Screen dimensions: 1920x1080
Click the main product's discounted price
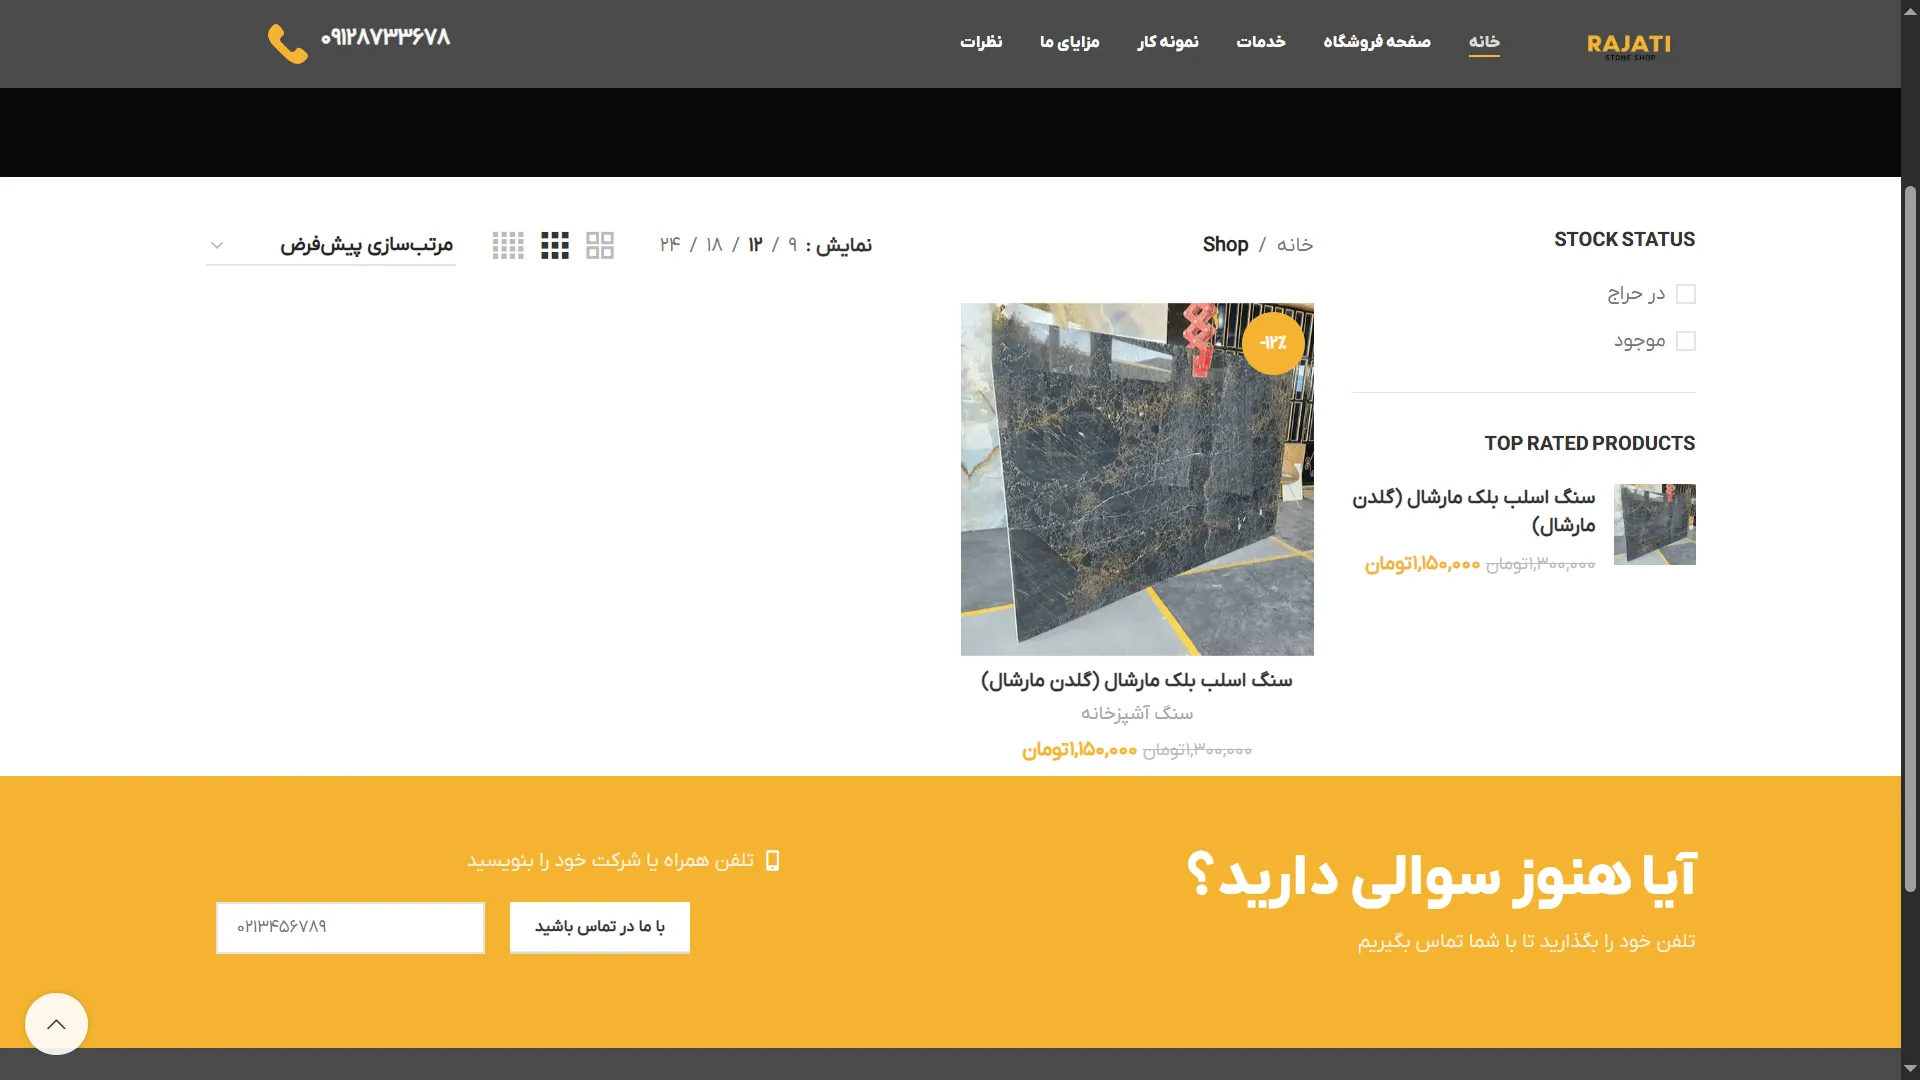pos(1079,750)
